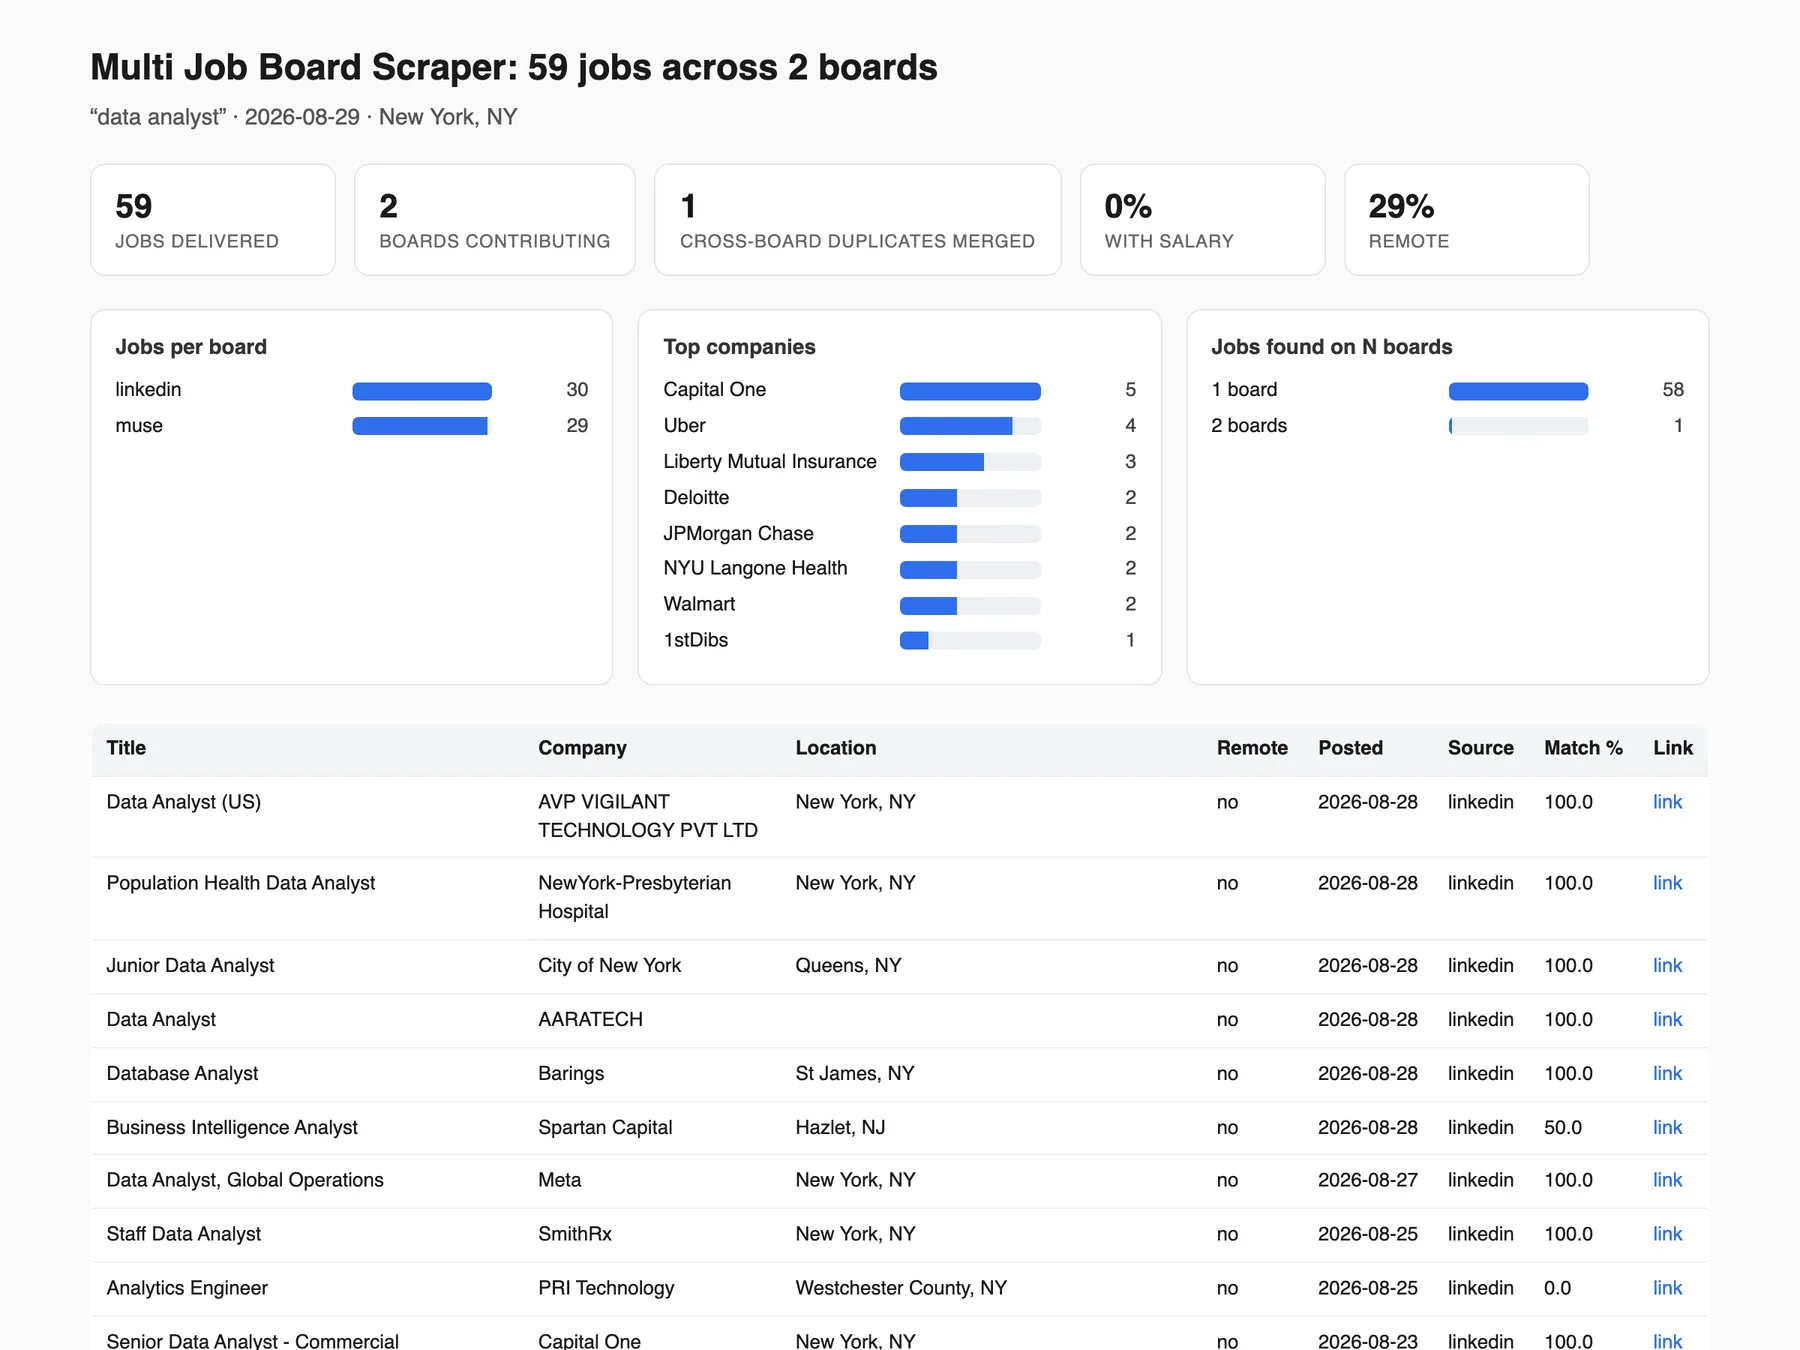Click the JPMorgan Chase label

pos(738,533)
